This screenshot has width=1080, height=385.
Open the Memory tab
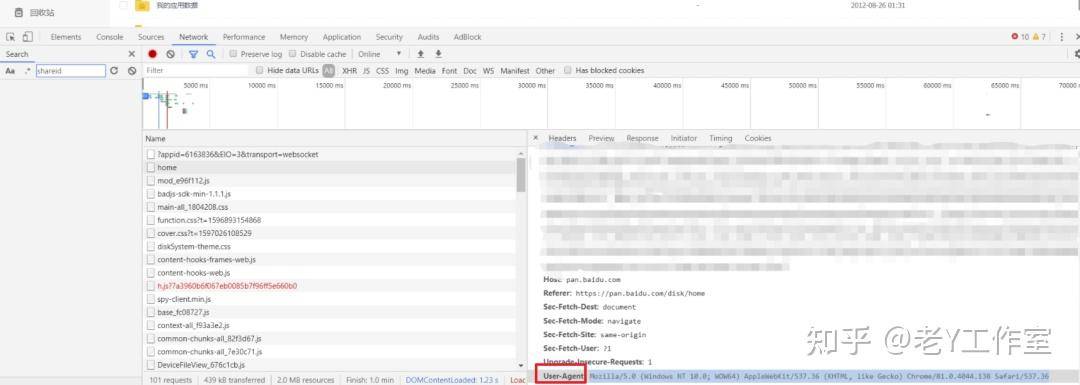click(x=293, y=37)
